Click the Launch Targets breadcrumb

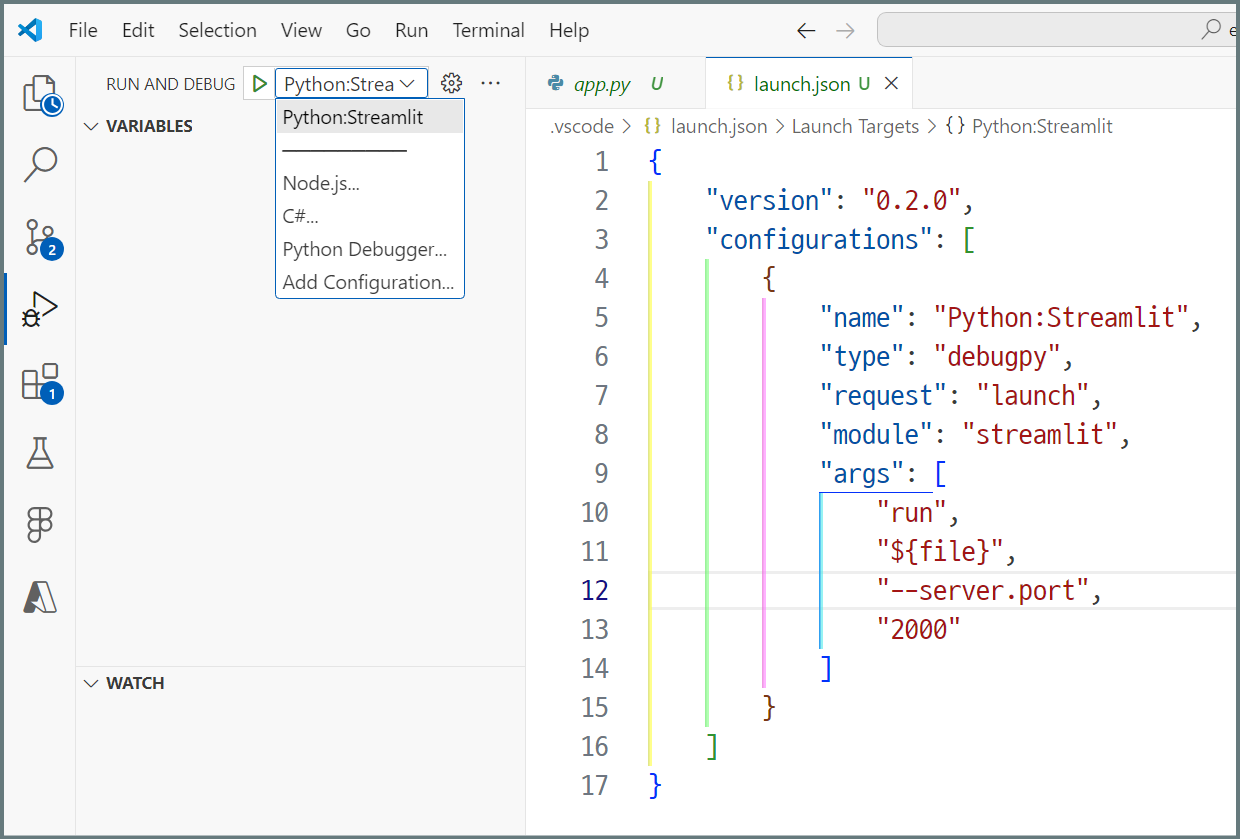(x=855, y=126)
